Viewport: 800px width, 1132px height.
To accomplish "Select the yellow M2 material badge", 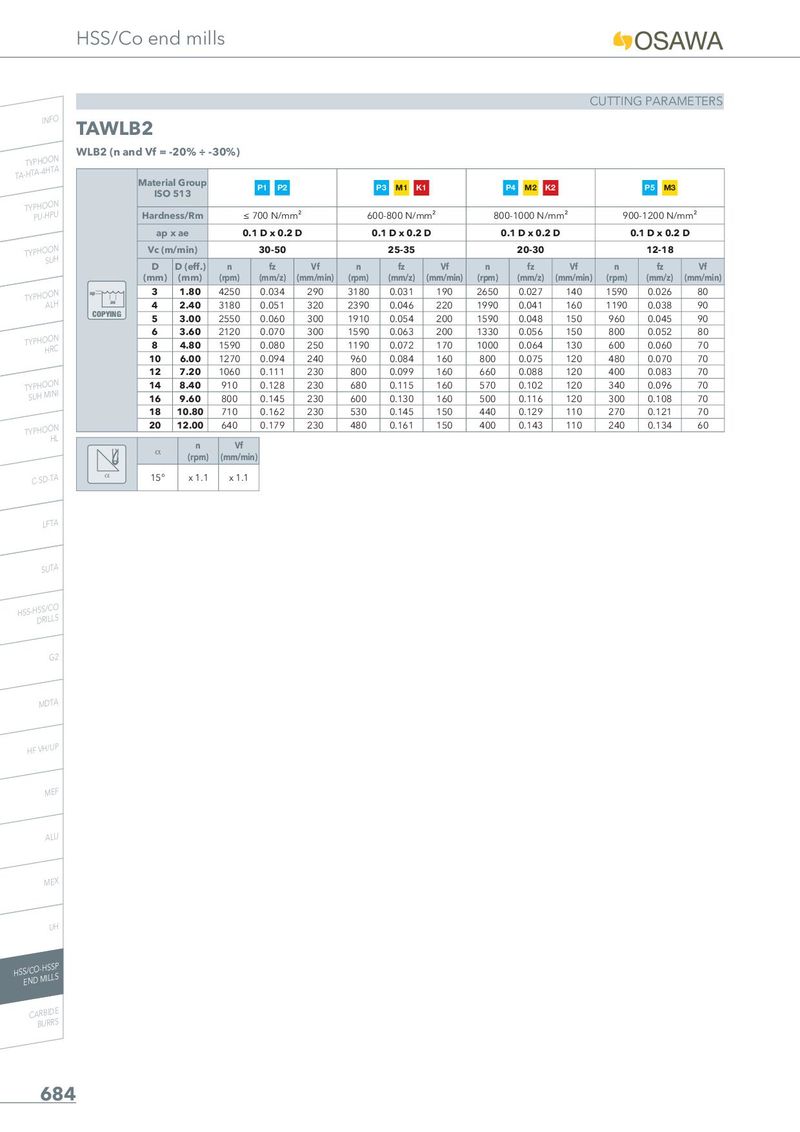I will 531,188.
